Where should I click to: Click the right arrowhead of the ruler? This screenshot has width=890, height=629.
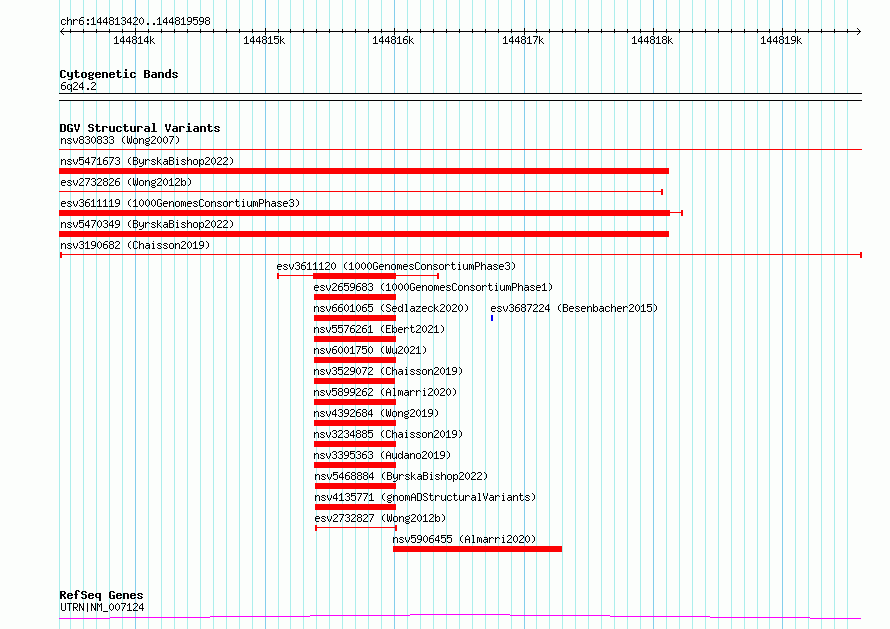point(859,31)
